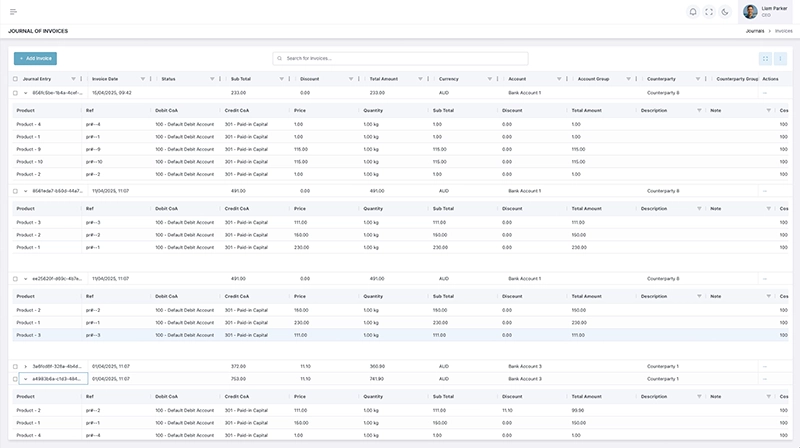Open Liam Parker's profile avatar
800x448 pixels.
coord(750,12)
